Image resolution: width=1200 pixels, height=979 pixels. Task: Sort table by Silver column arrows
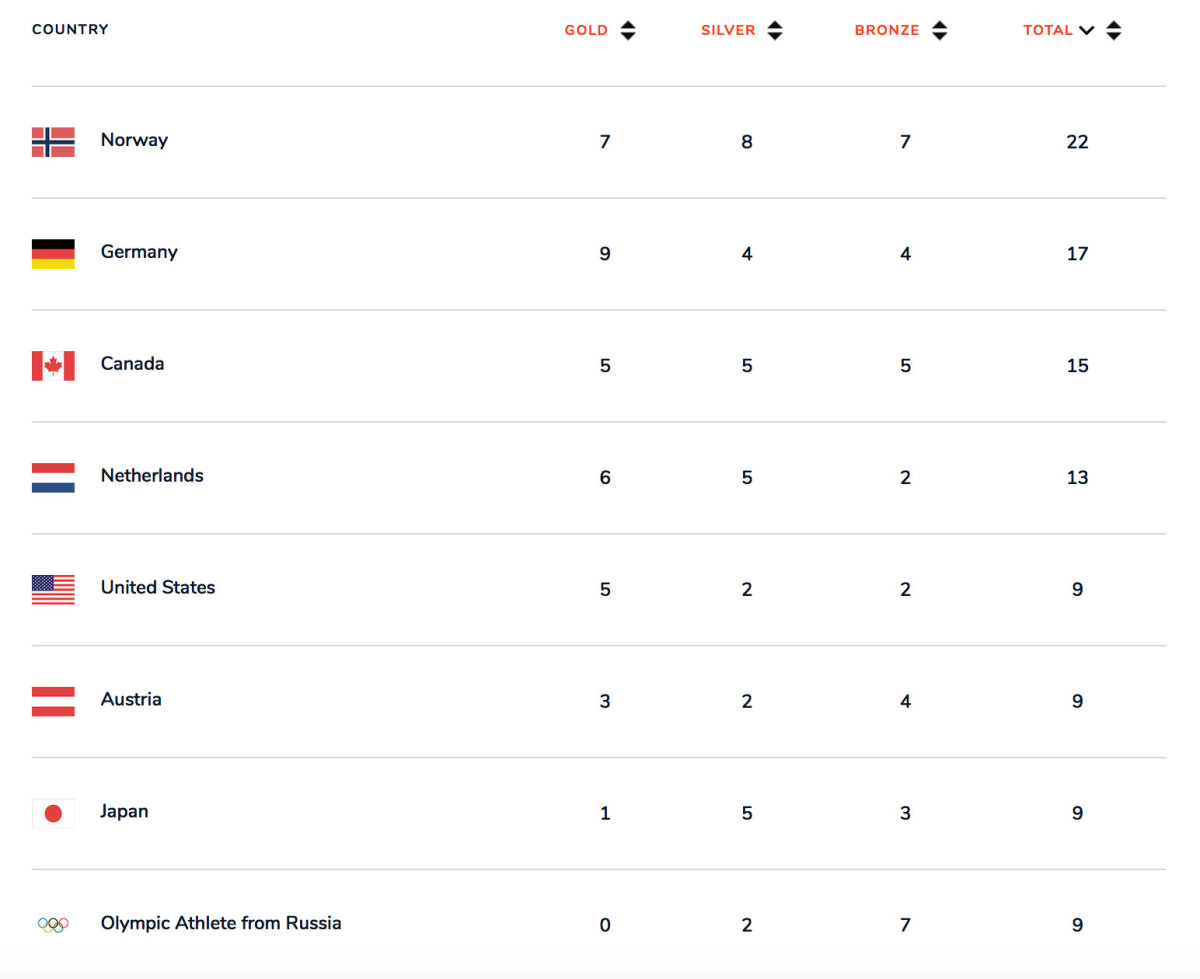[x=775, y=31]
